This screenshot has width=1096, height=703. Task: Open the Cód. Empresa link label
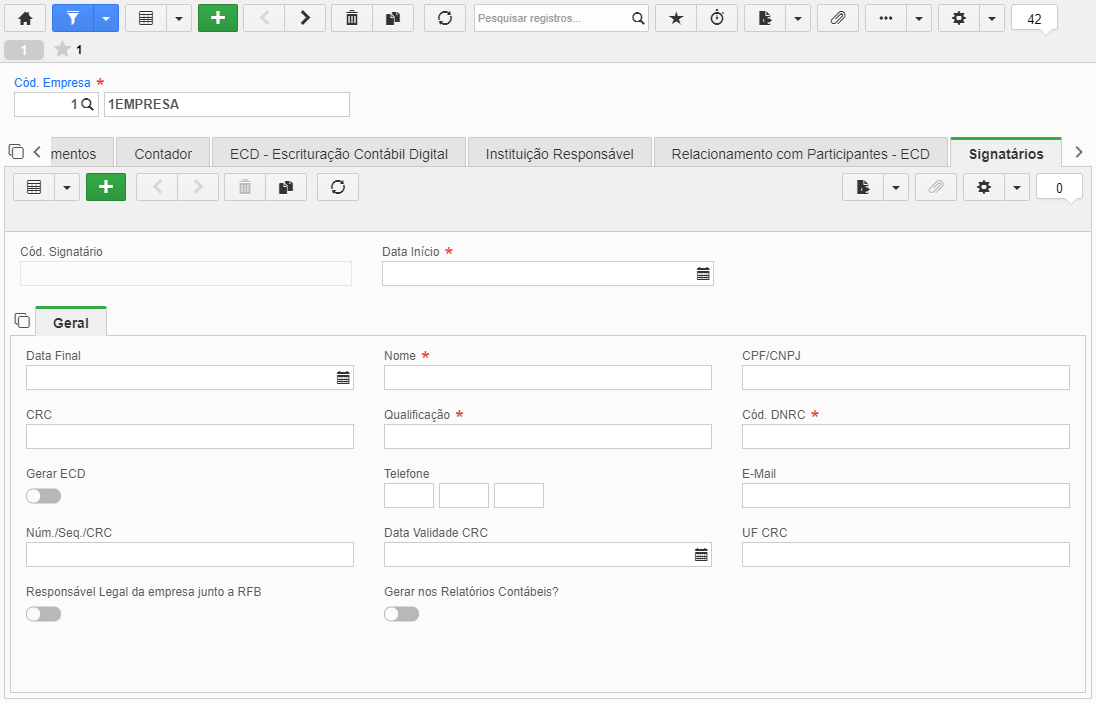tap(52, 82)
